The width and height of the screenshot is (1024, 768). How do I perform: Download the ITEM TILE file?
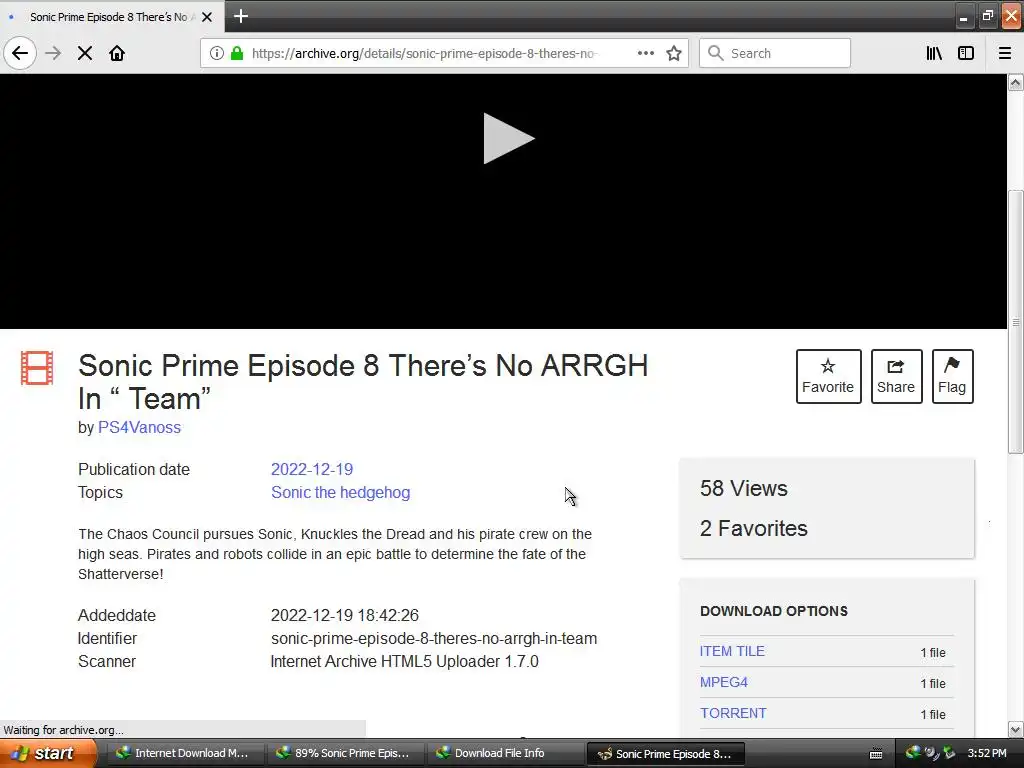[x=732, y=651]
